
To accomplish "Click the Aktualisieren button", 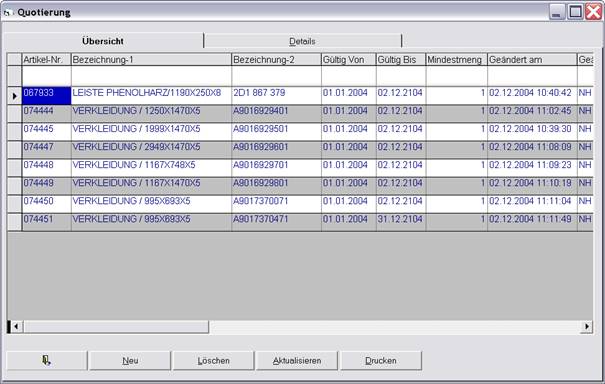I will pyautogui.click(x=297, y=360).
